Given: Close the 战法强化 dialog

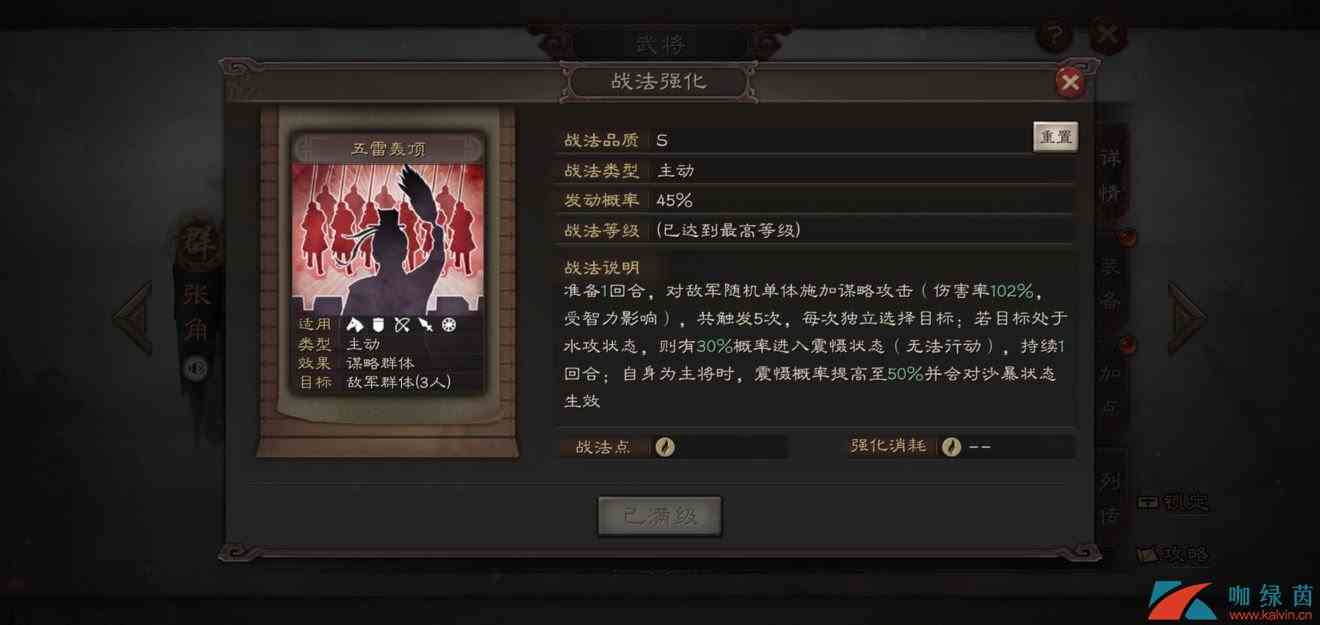Looking at the screenshot, I should click(x=1070, y=82).
